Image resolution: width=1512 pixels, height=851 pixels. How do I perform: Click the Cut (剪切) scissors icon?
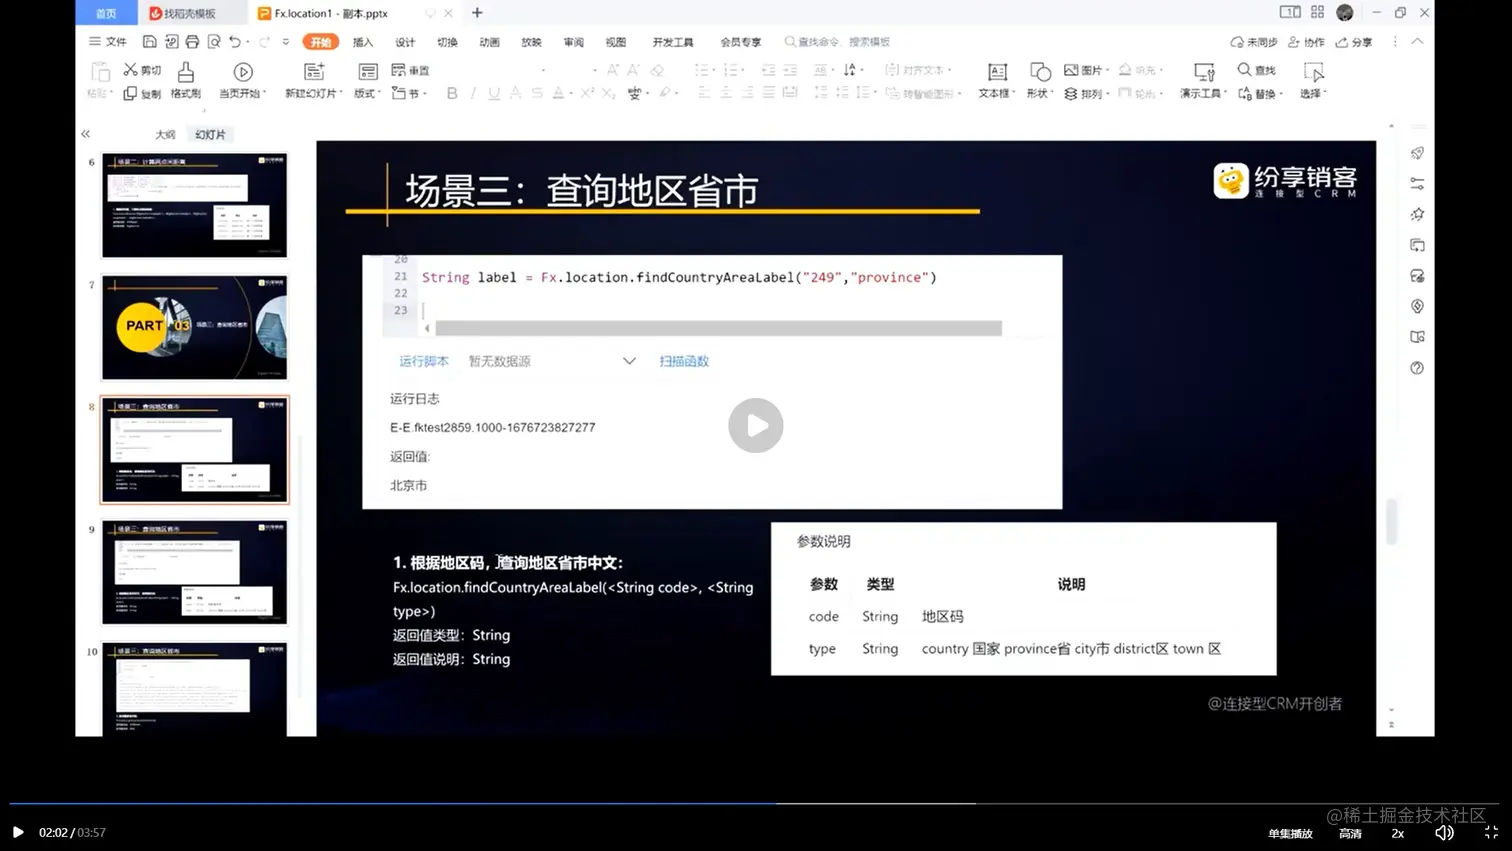click(131, 70)
